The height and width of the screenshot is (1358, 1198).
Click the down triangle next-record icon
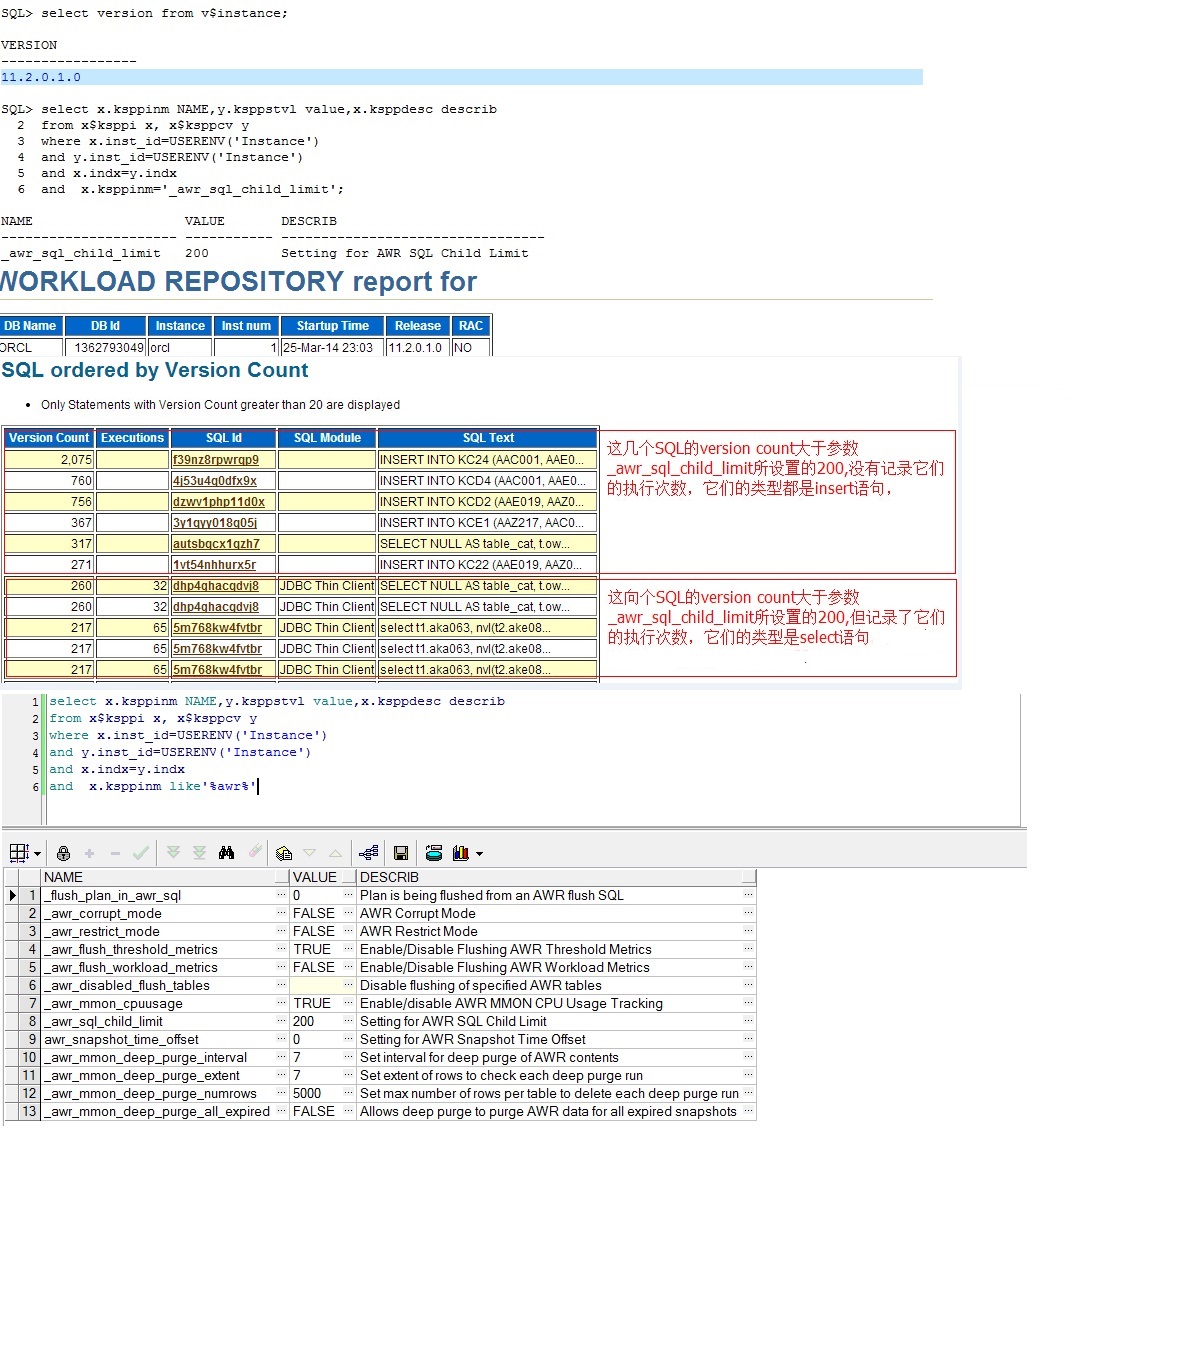tap(309, 853)
